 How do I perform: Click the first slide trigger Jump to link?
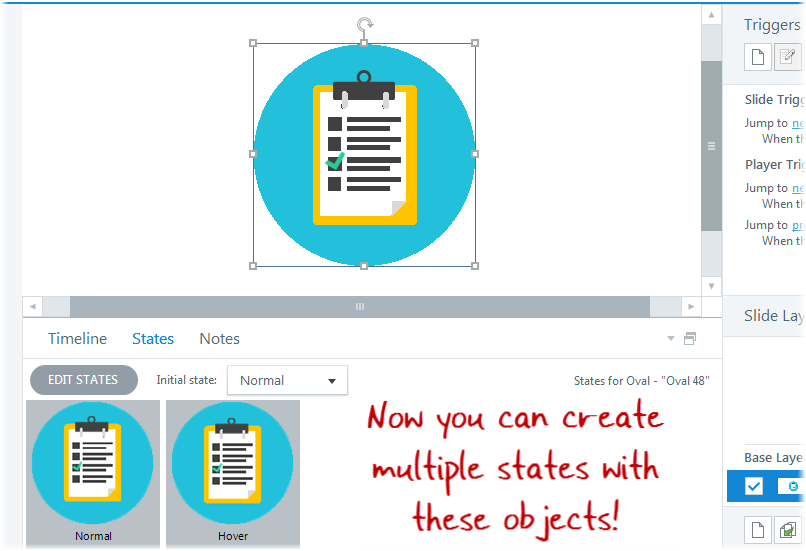(798, 123)
